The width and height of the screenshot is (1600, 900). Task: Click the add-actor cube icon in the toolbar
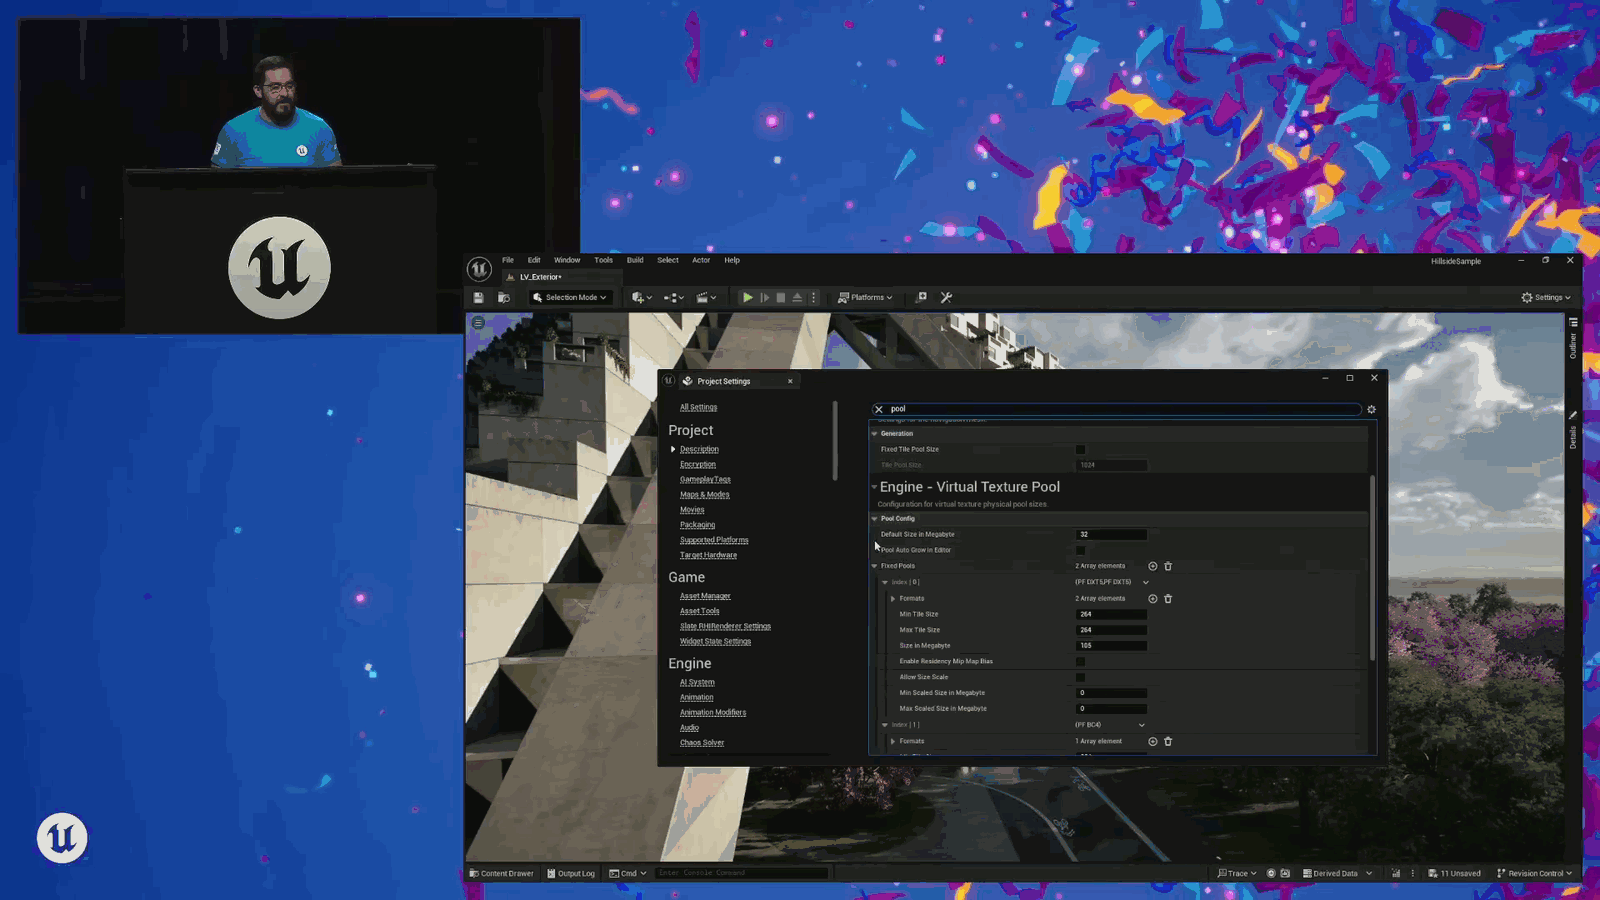tap(641, 297)
